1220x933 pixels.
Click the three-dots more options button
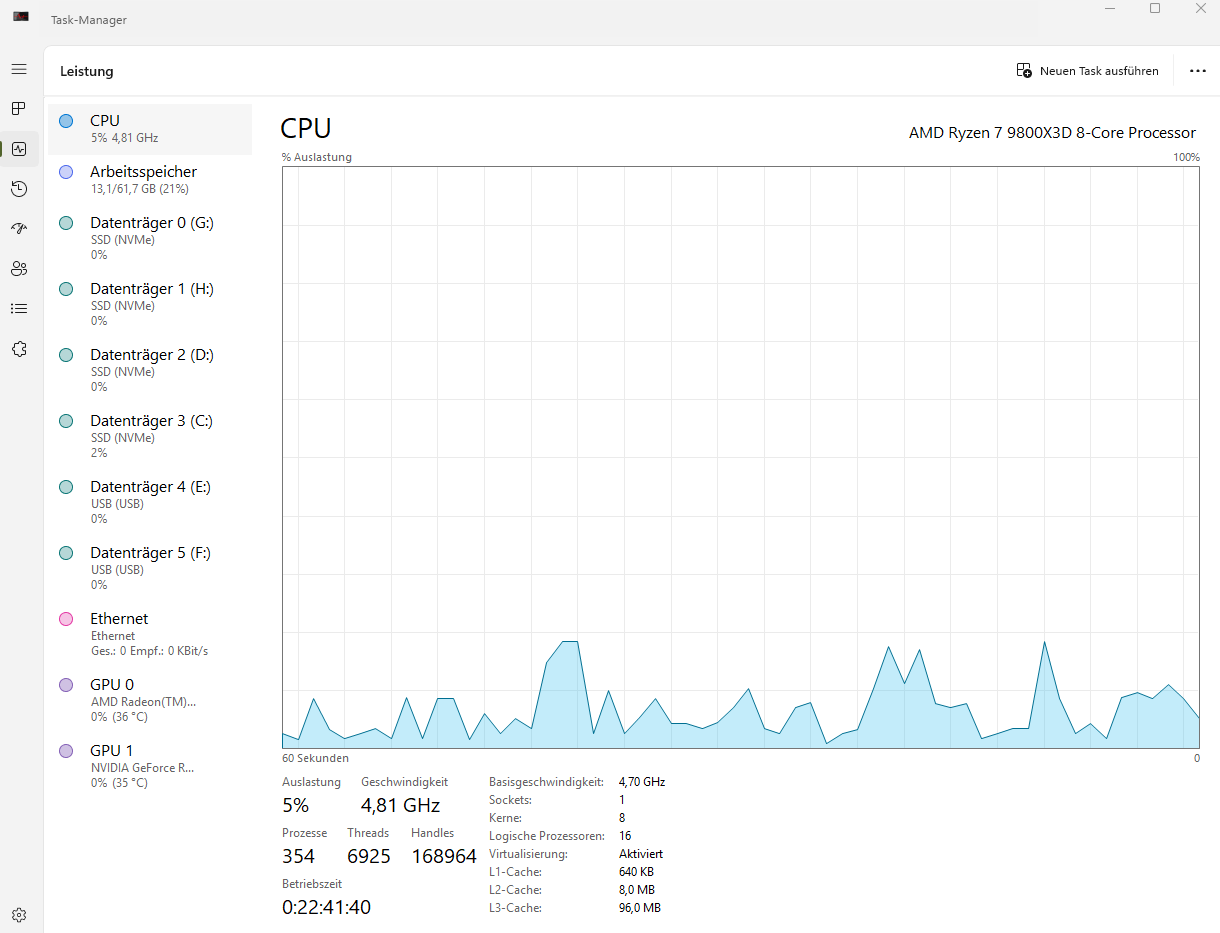tap(1198, 71)
